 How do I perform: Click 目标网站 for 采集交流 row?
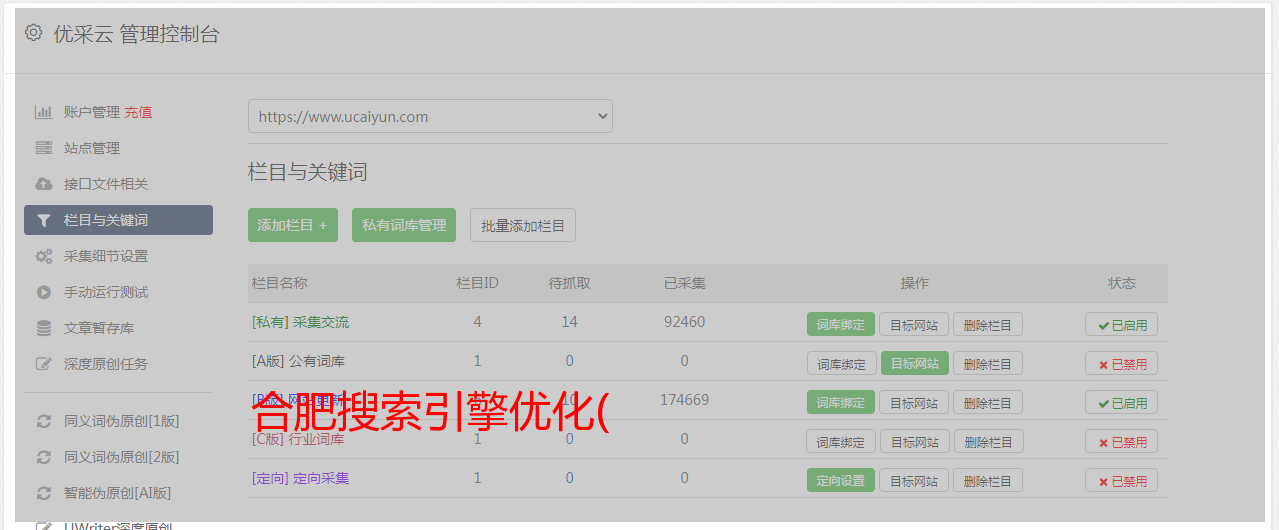[914, 324]
